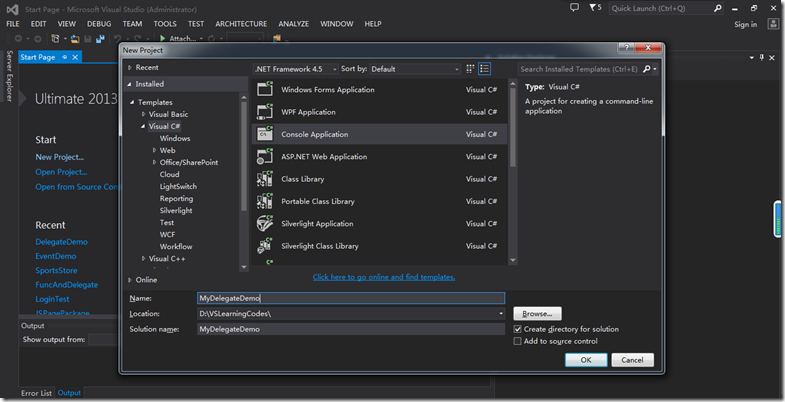Open the ANALYZE menu
This screenshot has height=402, width=785.
click(x=294, y=24)
